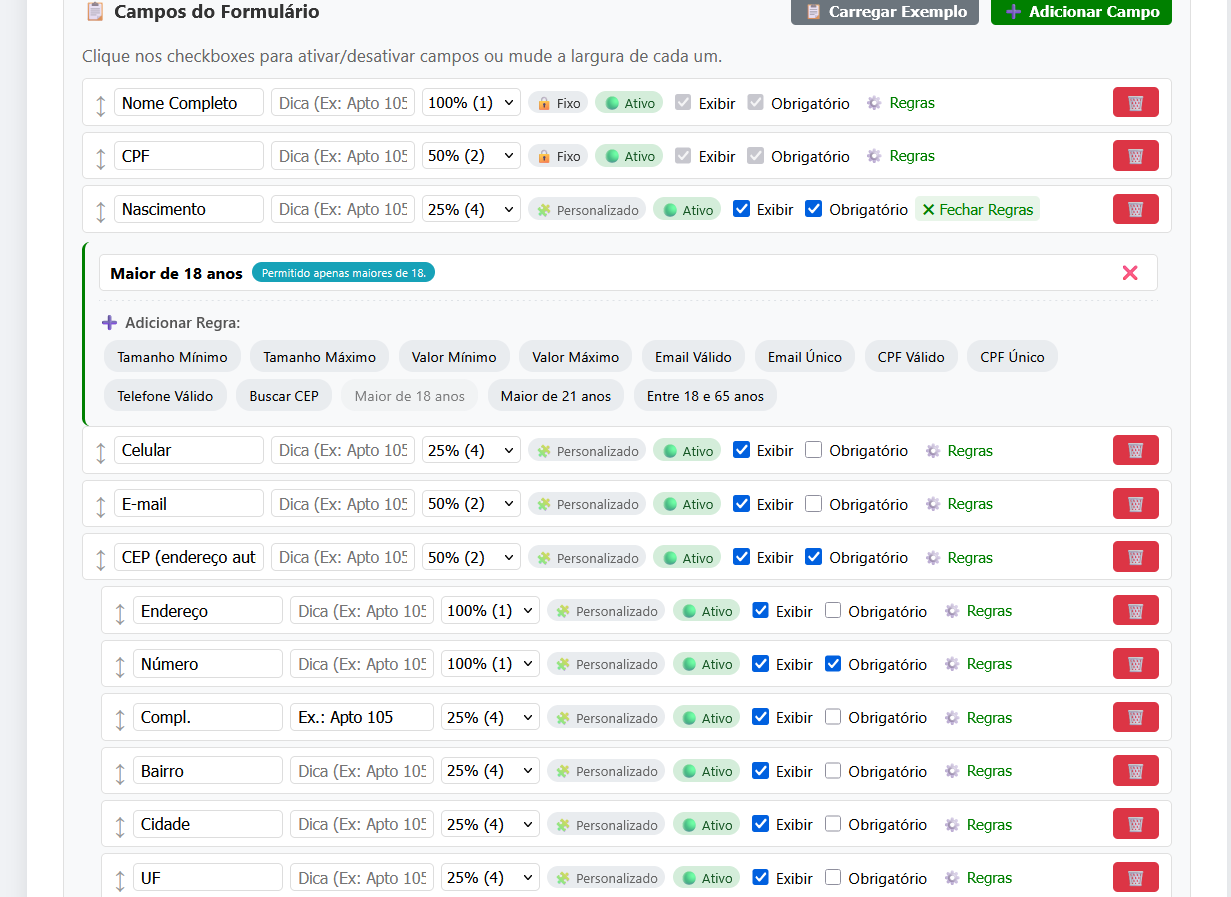Enable Obrigatório checkbox for Celular
The height and width of the screenshot is (897, 1231).
tap(813, 450)
